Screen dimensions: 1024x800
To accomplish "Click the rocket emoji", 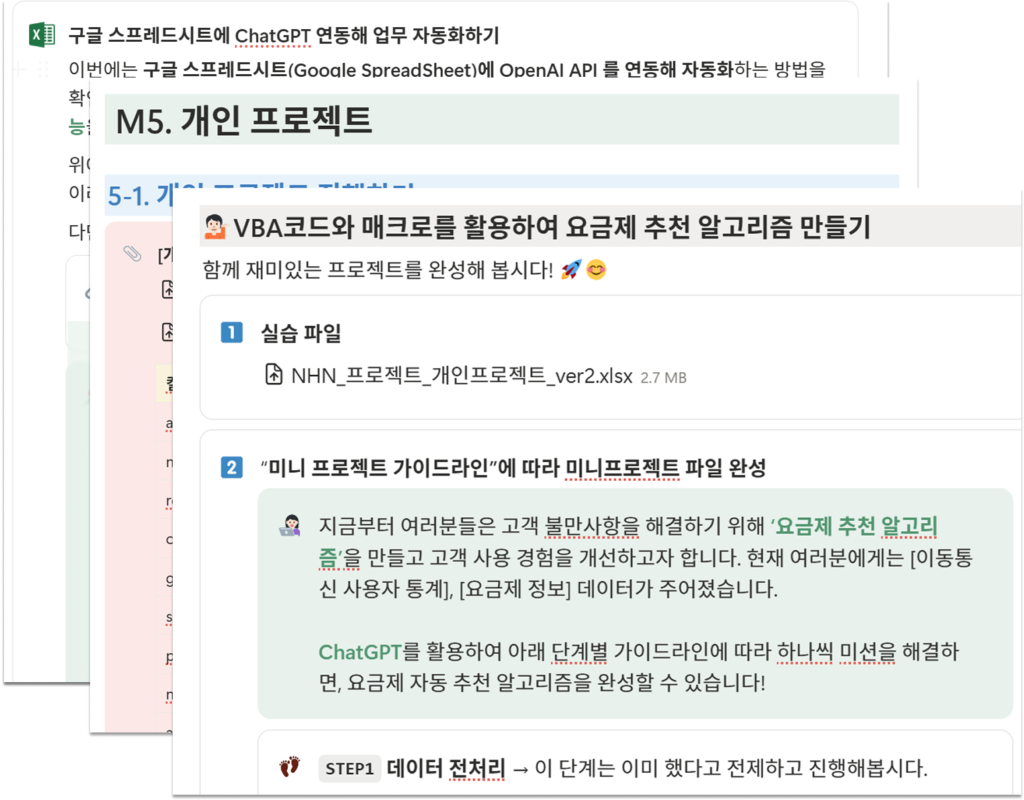I will 571,270.
